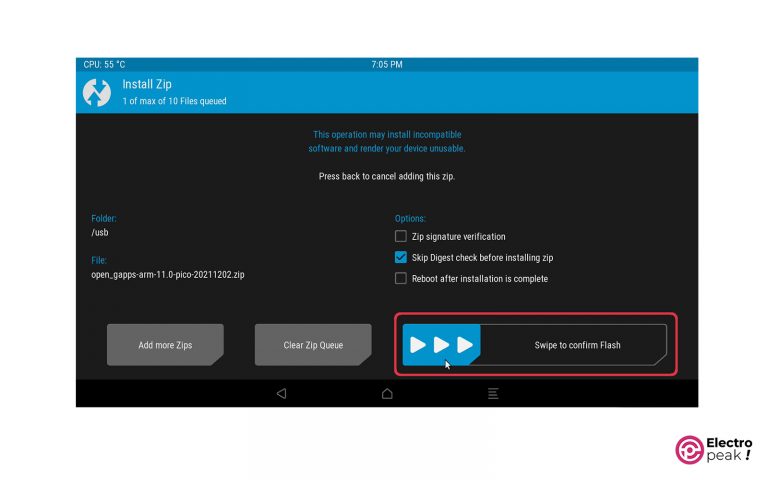Click the 7:05 PM clock

coord(387,64)
